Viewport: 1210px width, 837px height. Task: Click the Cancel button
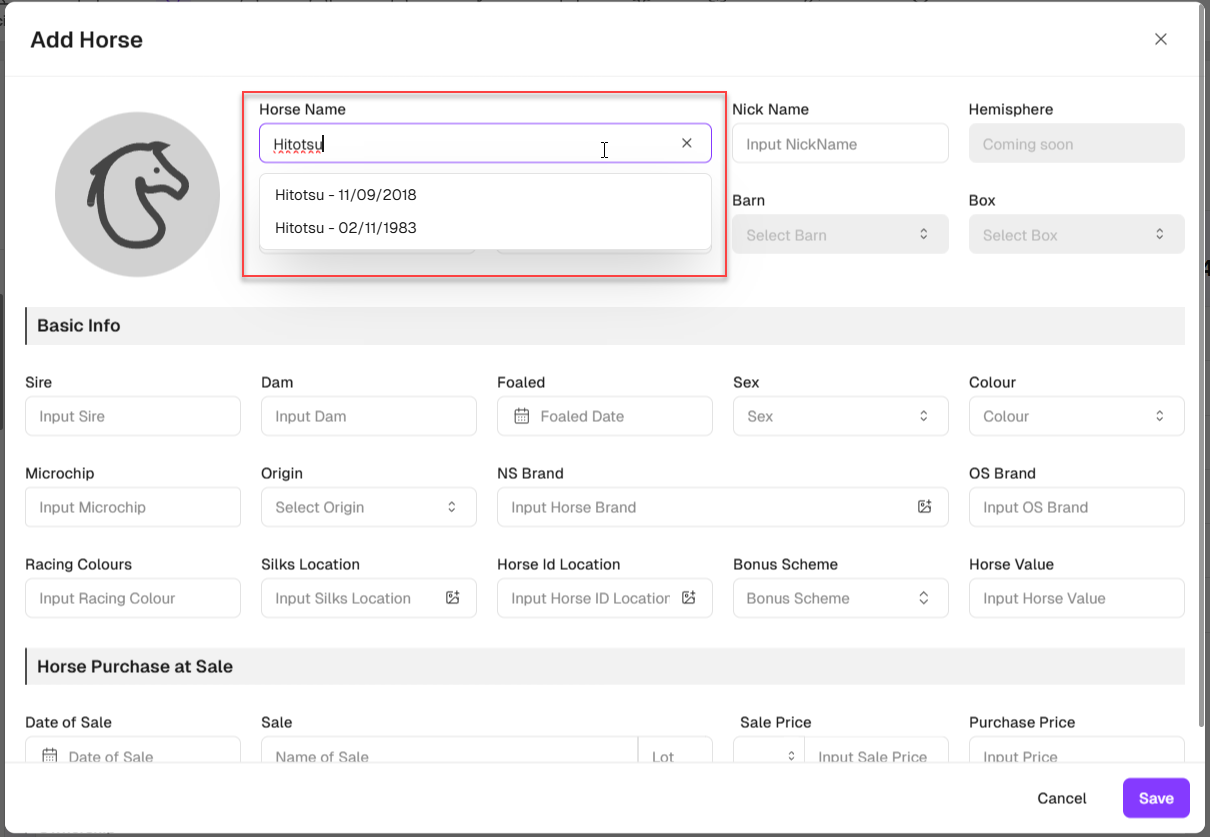point(1061,798)
